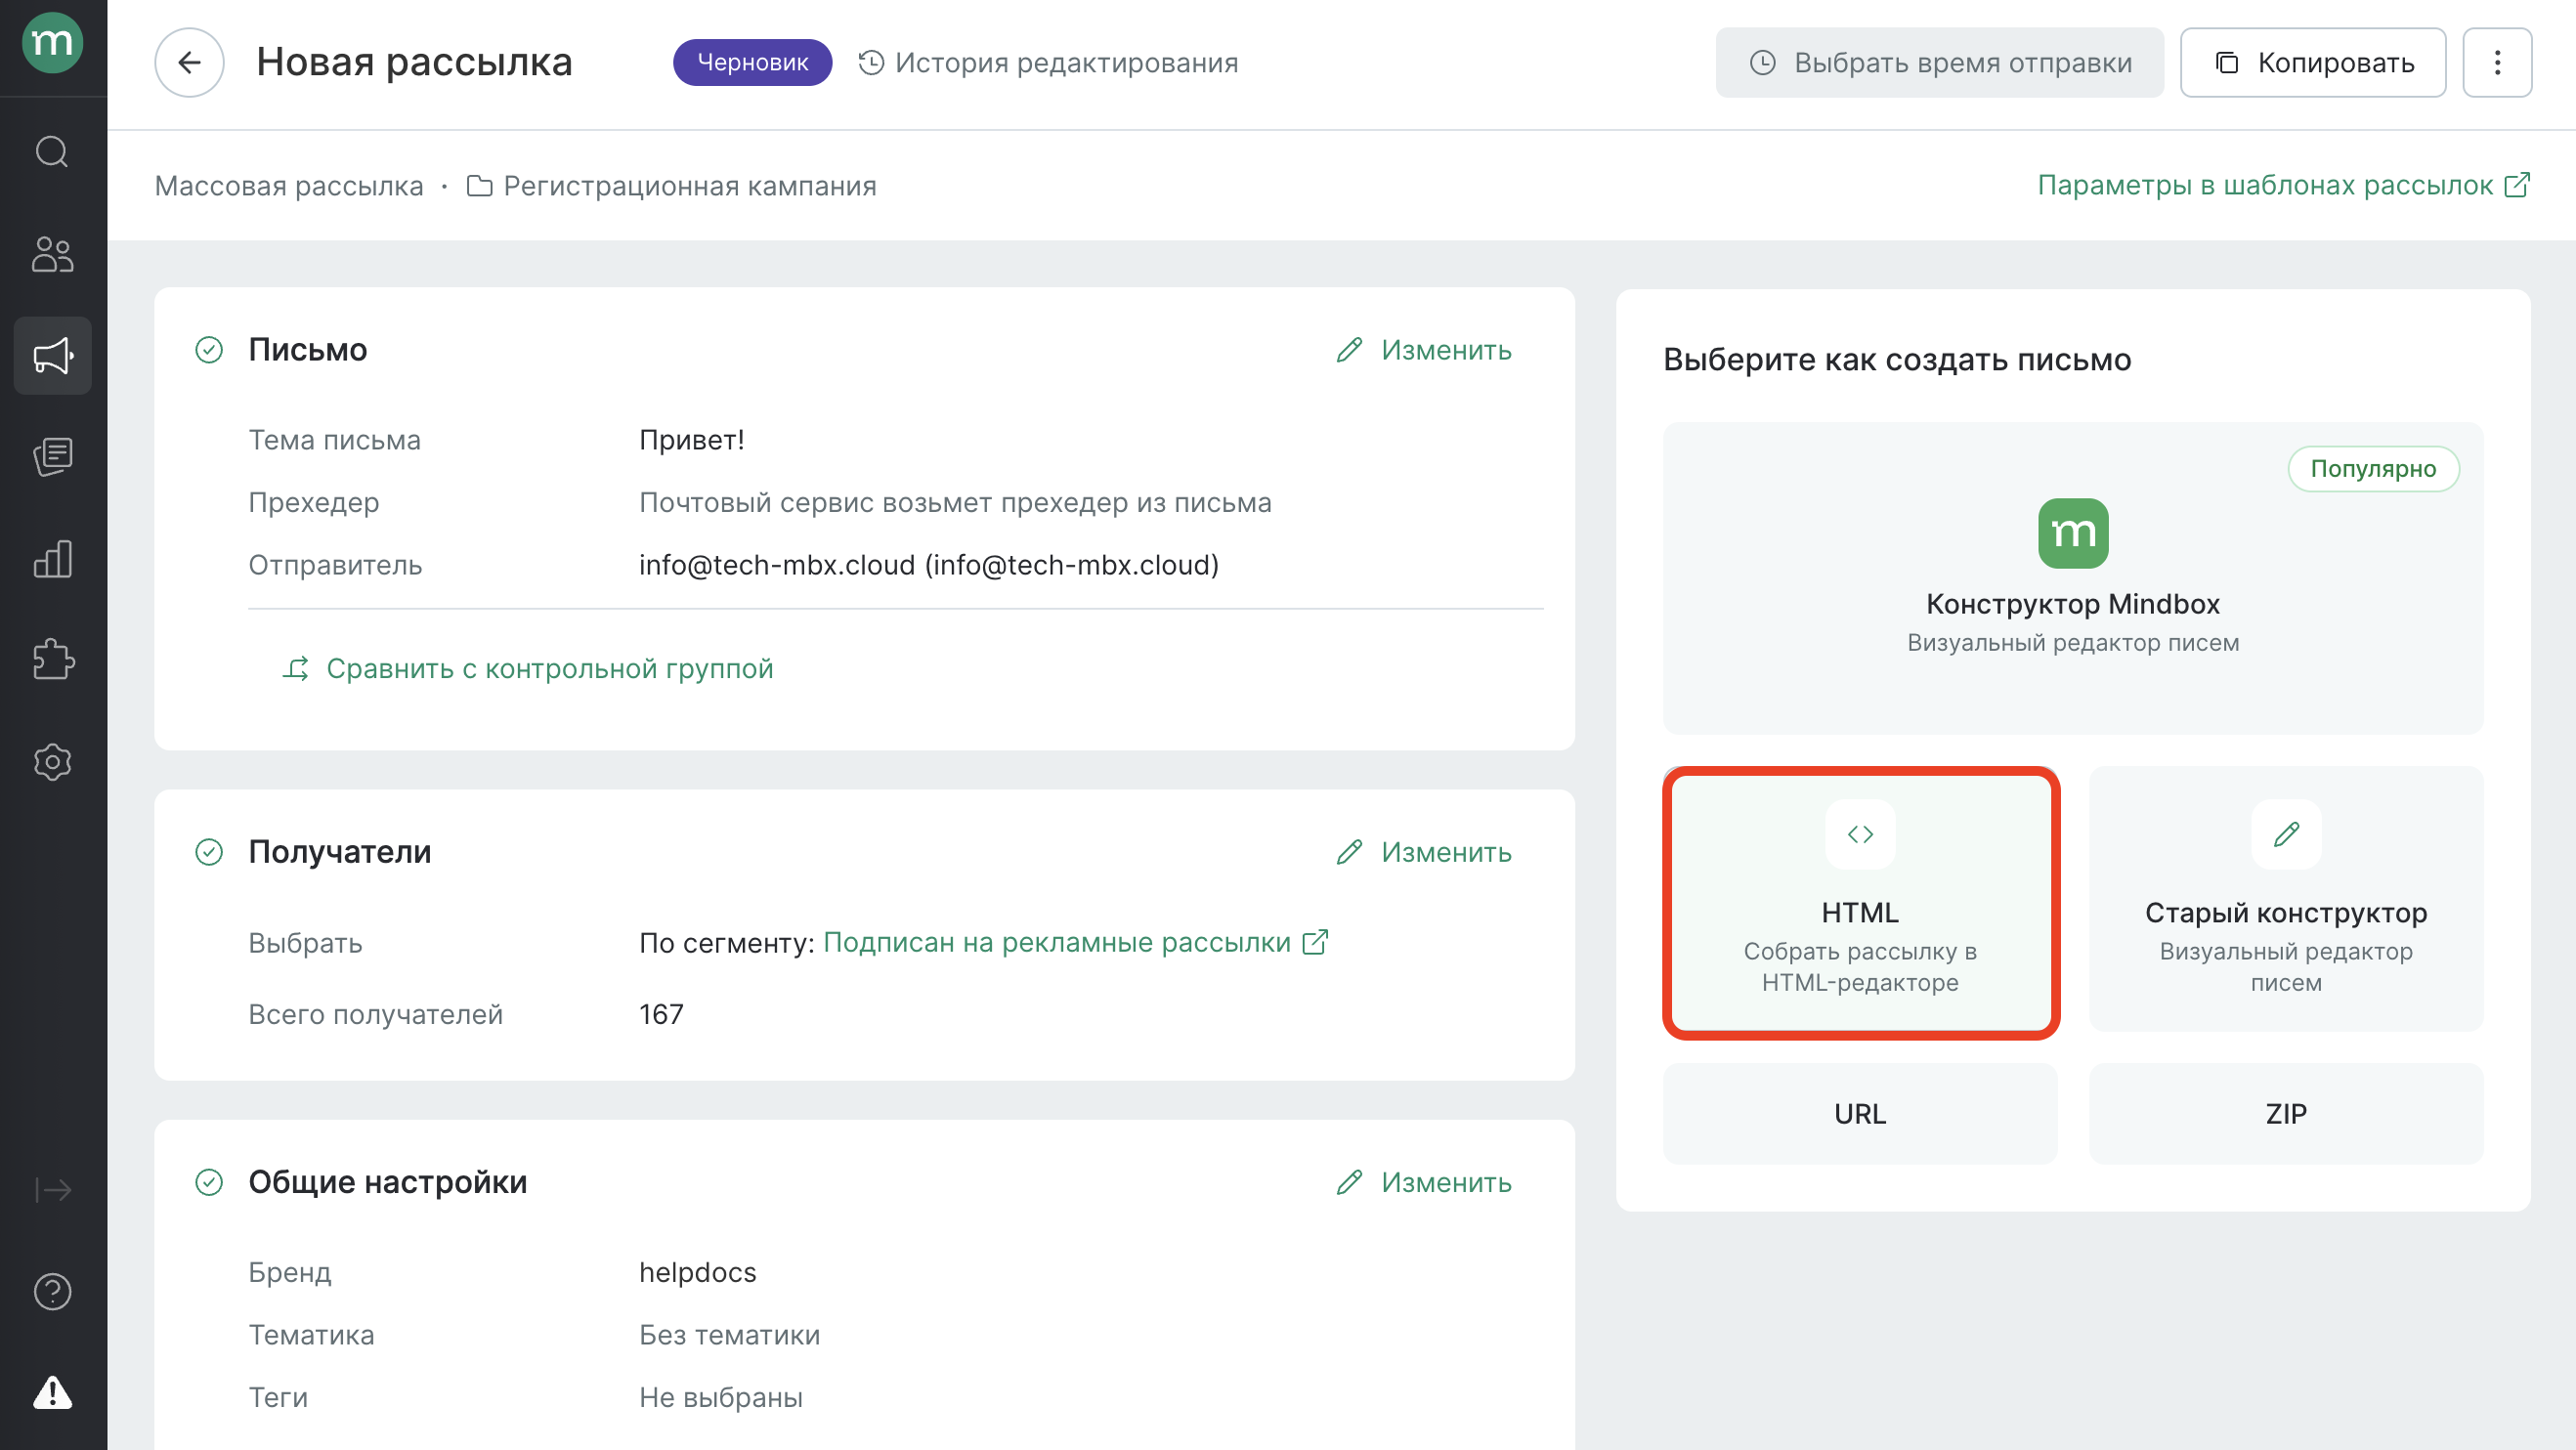Screen dimensions: 2576x1450
Task: Open help via the question mark icon
Action: pyautogui.click(x=52, y=1291)
